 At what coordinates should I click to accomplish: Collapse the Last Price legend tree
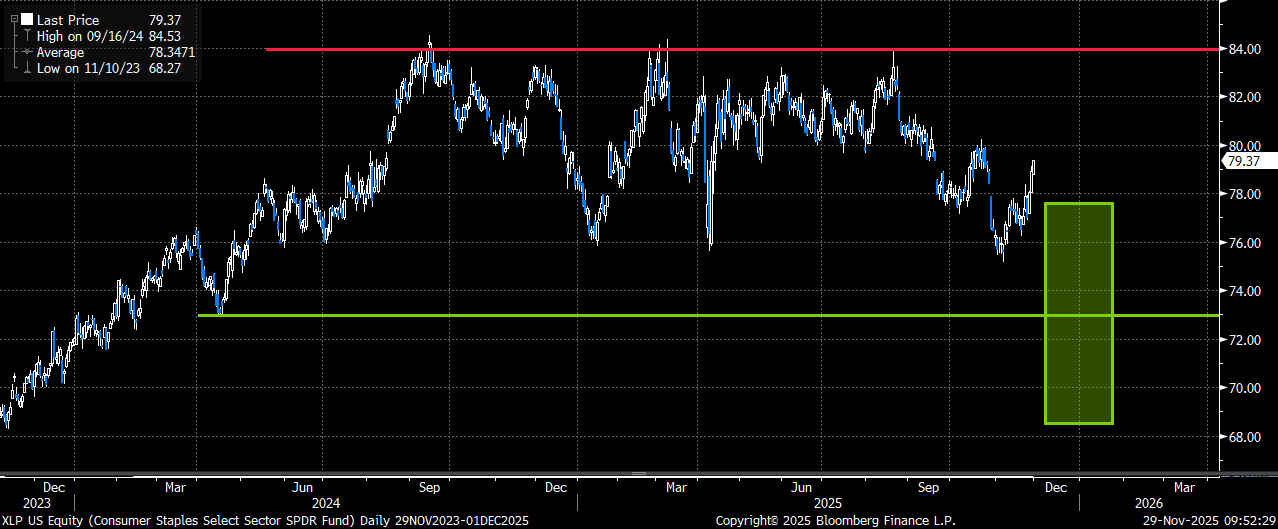(13, 20)
